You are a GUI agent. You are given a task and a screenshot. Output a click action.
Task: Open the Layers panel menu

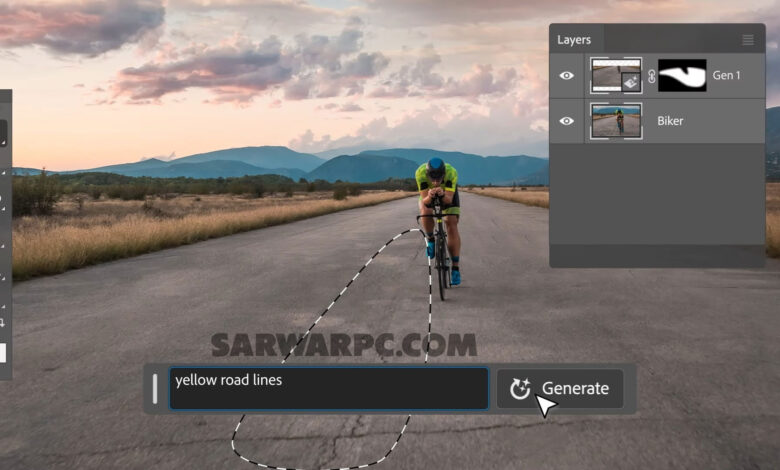tap(748, 40)
